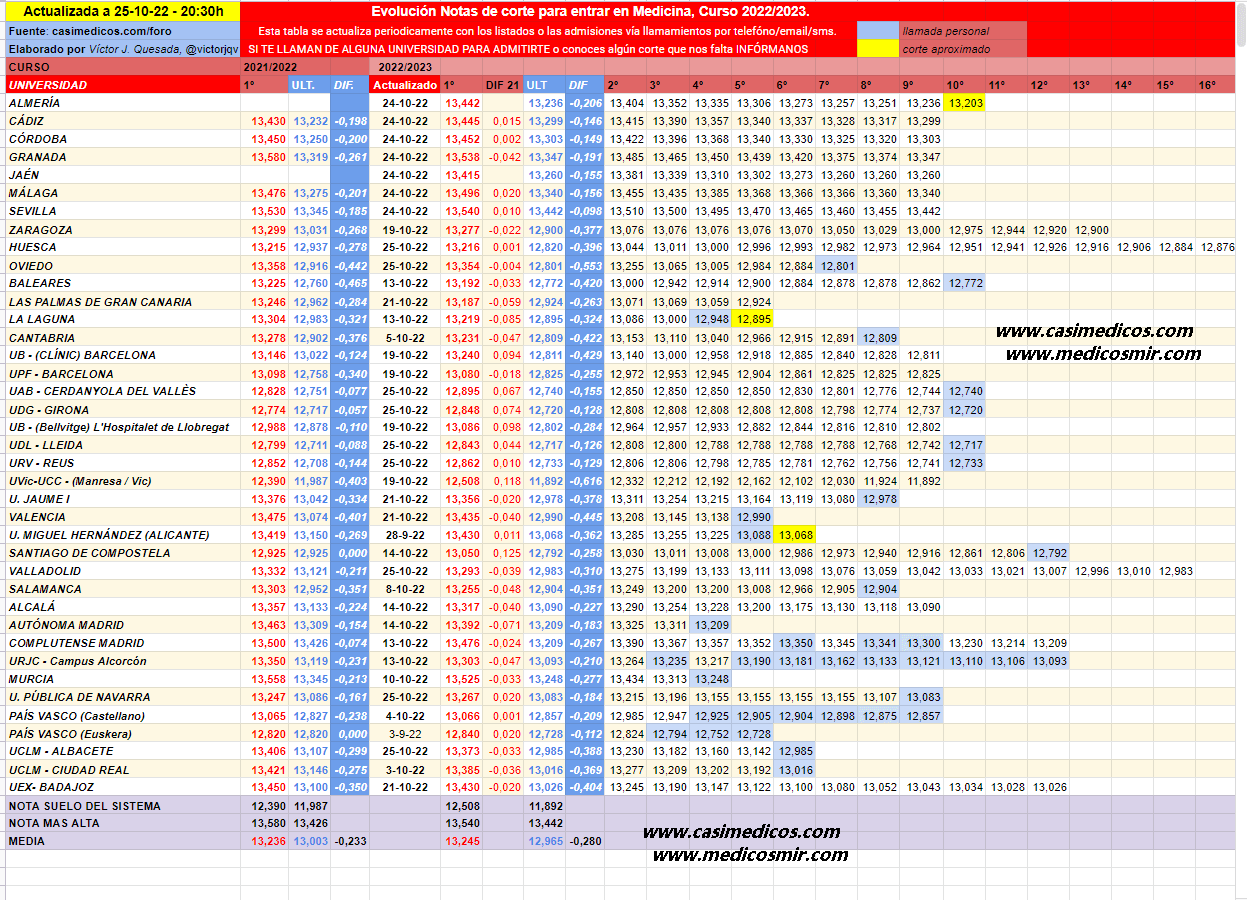This screenshot has height=900, width=1247.
Task: Select the VALENCIA row label
Action: pos(37,517)
